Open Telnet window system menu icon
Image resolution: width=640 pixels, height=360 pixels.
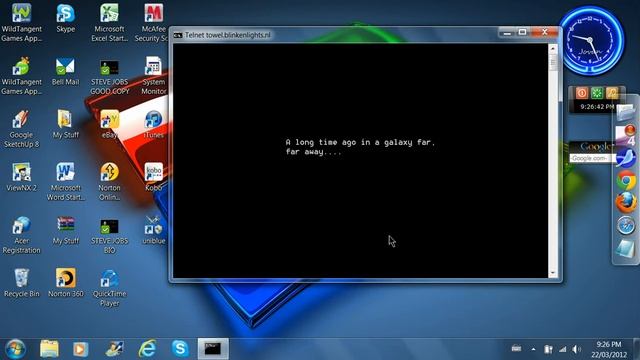click(178, 36)
